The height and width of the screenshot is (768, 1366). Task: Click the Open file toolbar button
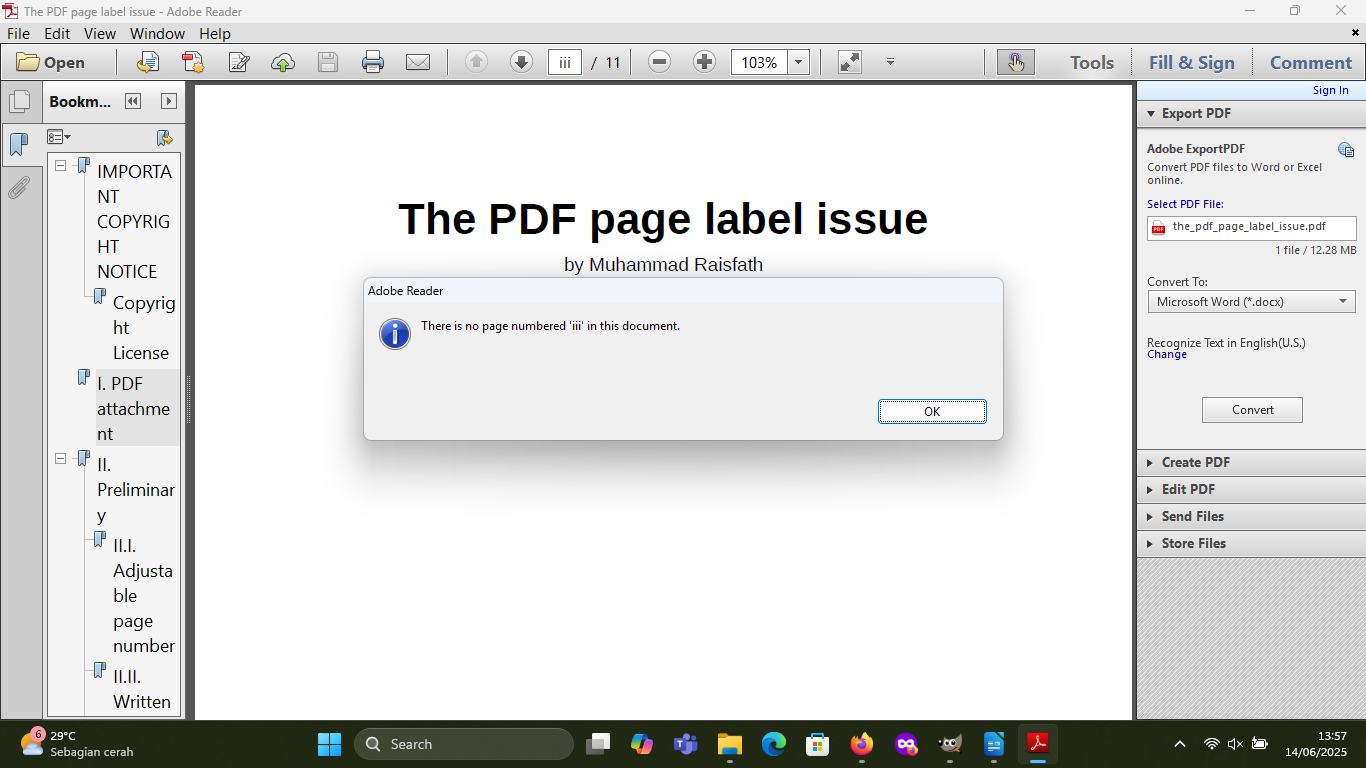pyautogui.click(x=51, y=62)
